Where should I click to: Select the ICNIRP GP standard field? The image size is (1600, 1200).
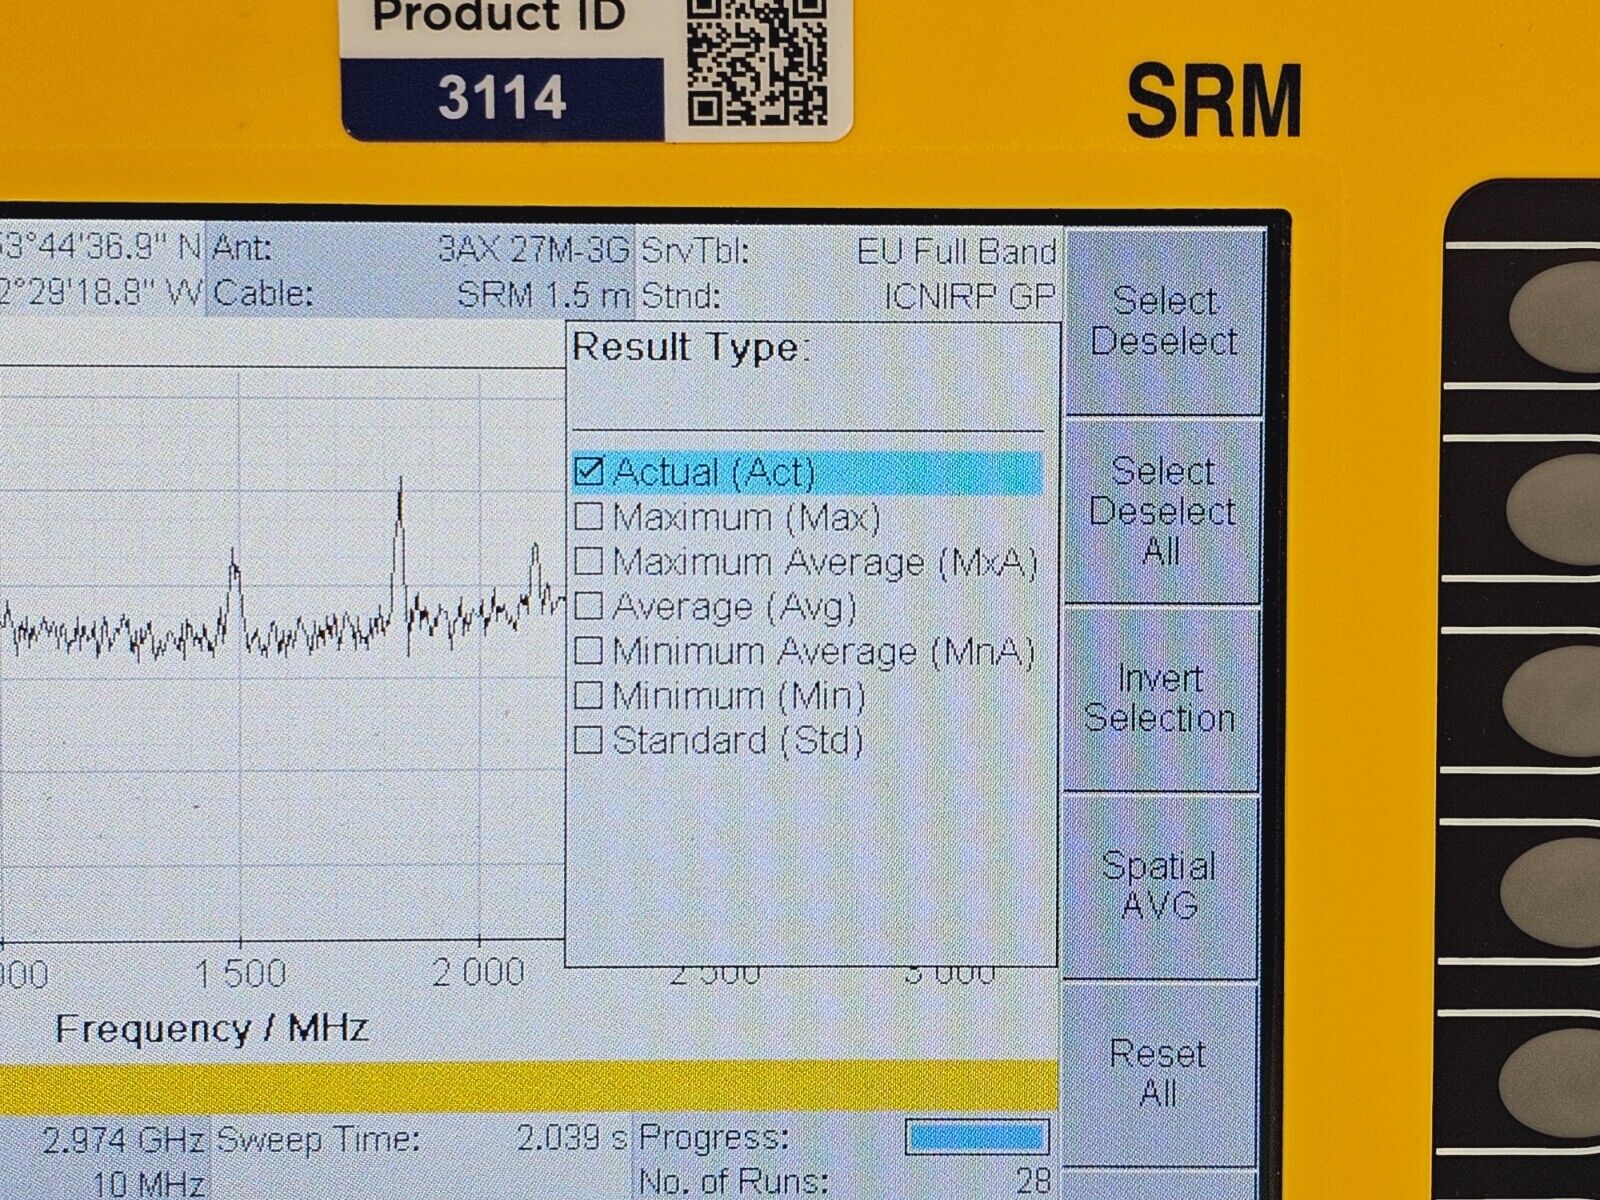point(968,295)
